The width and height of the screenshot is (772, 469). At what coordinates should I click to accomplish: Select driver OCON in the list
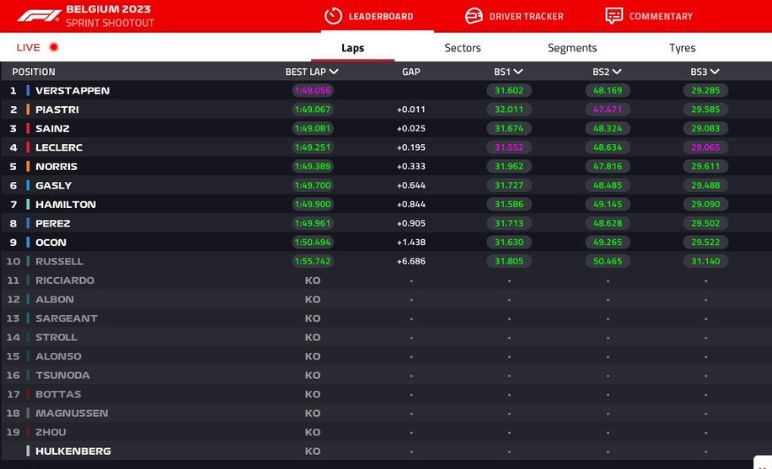coord(51,242)
